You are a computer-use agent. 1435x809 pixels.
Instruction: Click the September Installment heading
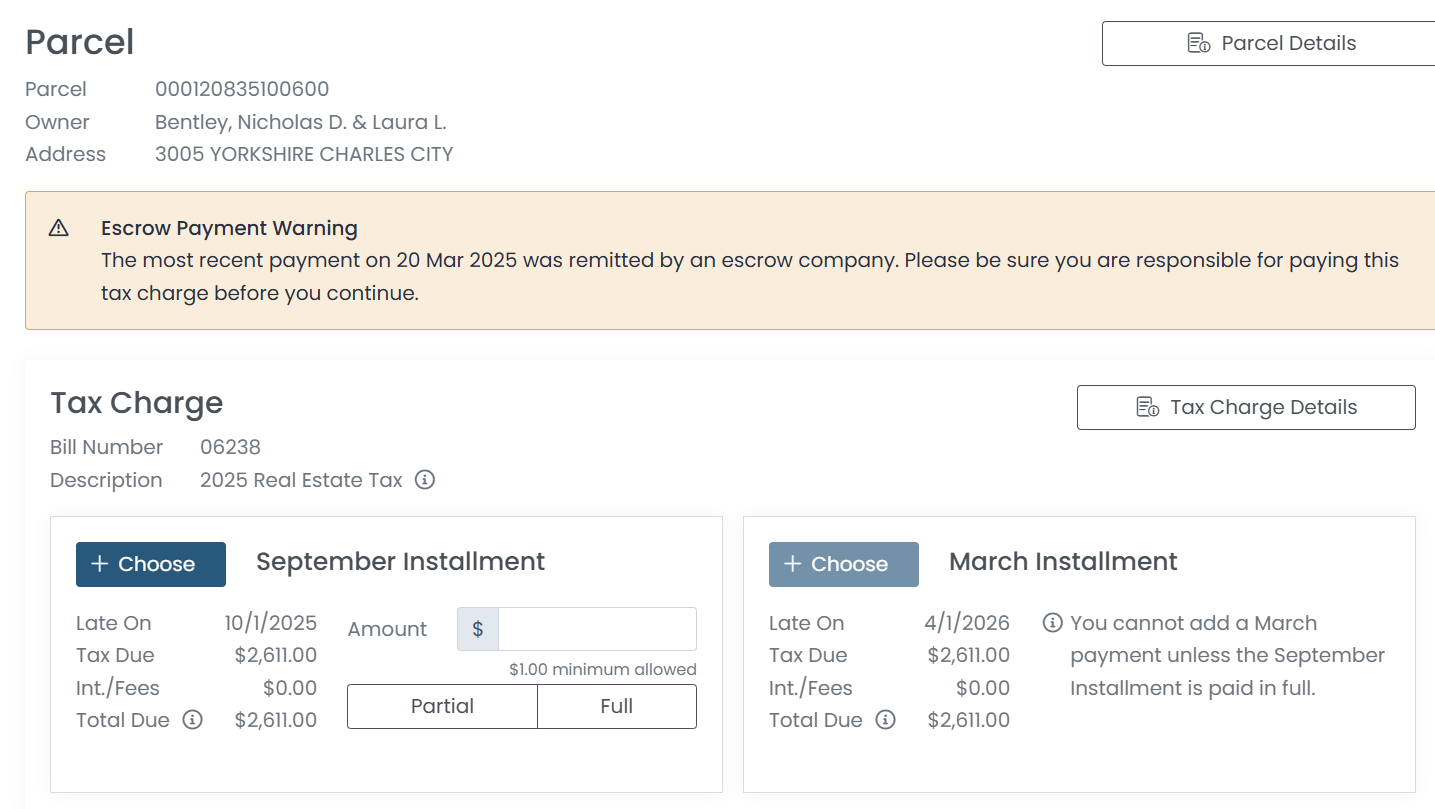pos(400,562)
